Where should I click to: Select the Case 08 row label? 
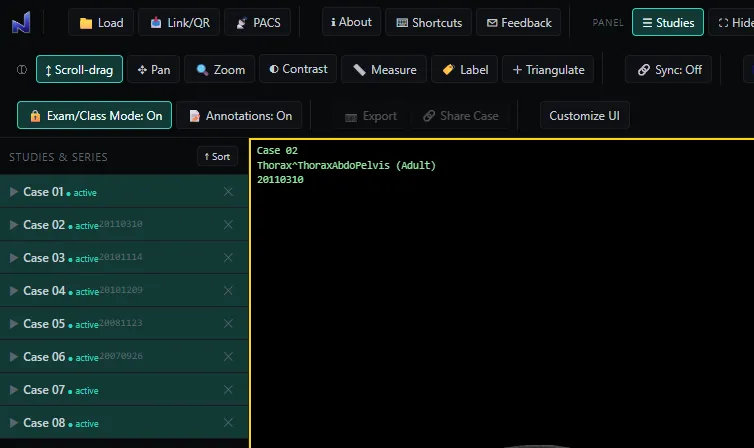click(44, 423)
